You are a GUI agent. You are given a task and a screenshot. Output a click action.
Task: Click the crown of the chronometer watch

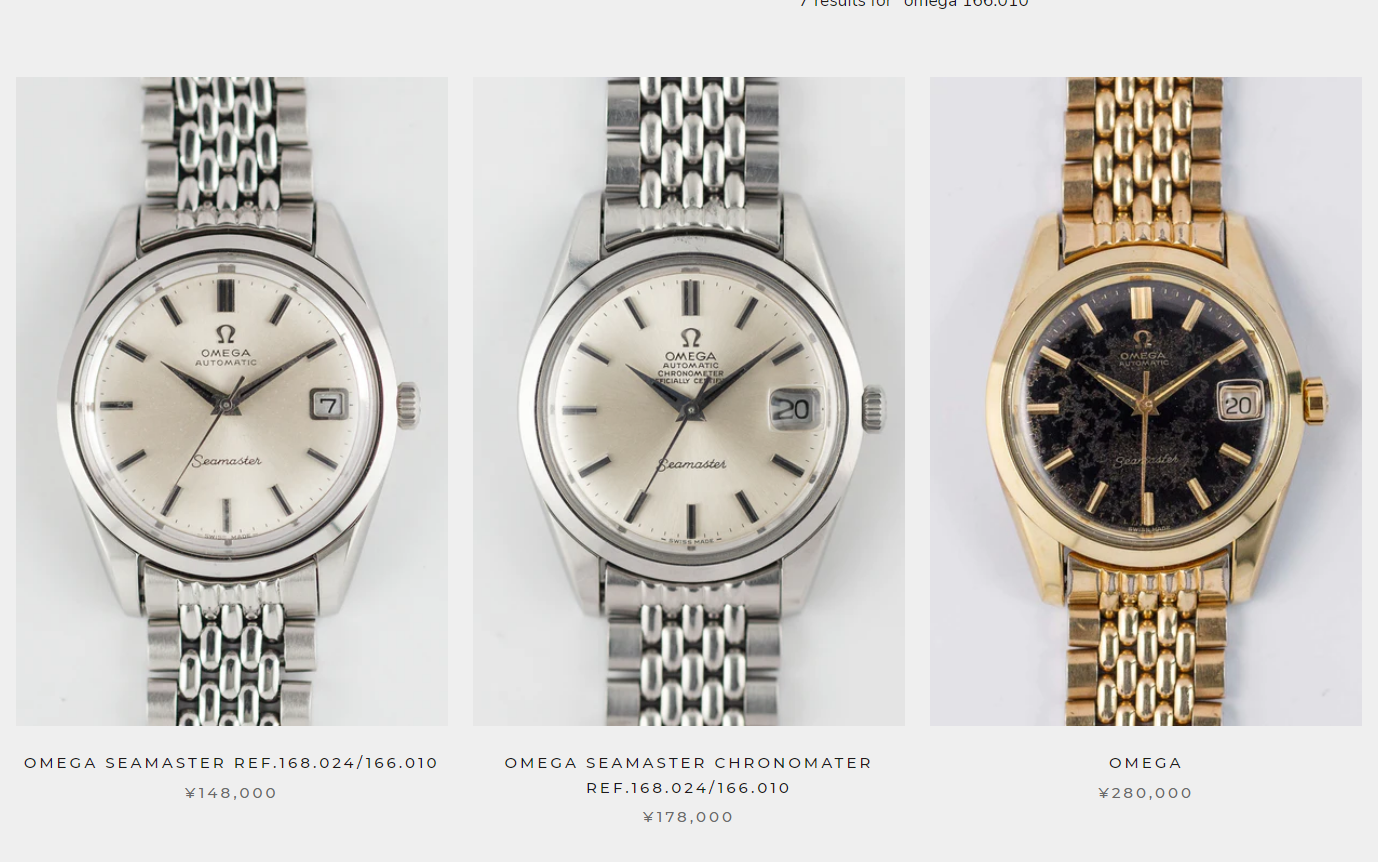pyautogui.click(x=874, y=409)
